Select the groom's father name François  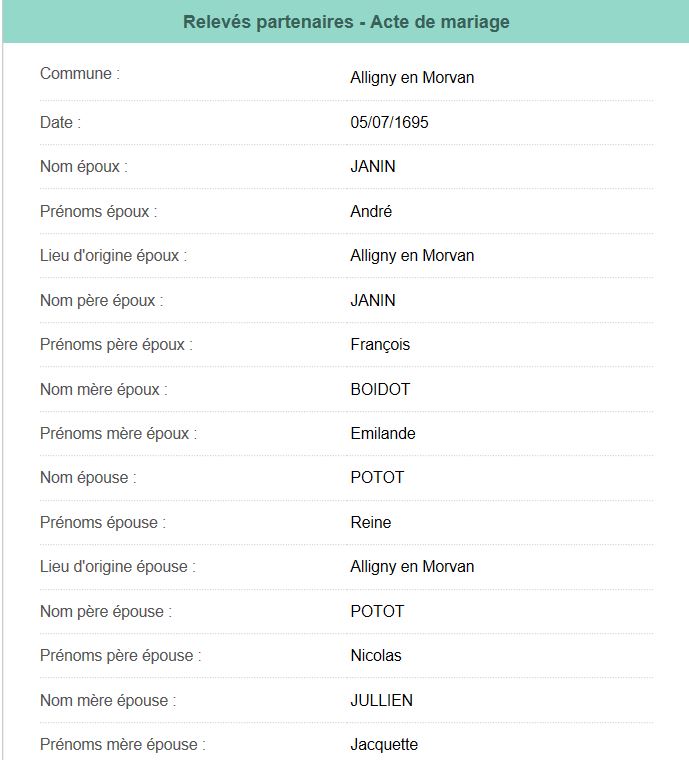(380, 345)
